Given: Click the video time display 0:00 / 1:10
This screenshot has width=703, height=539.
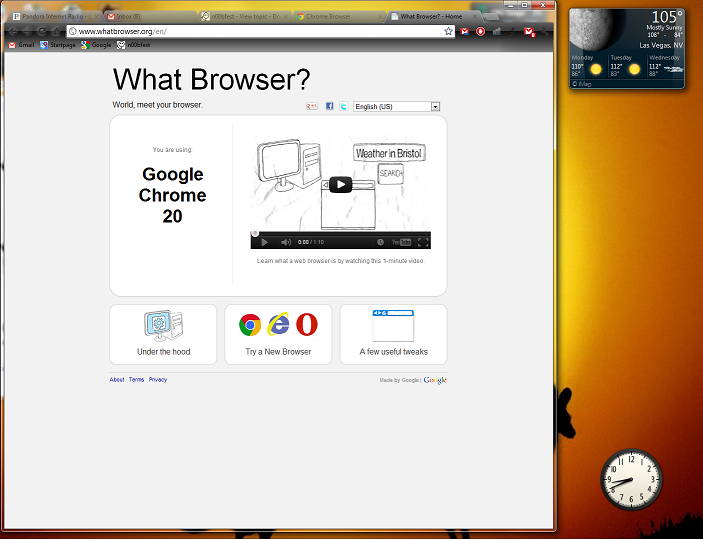Looking at the screenshot, I should 311,242.
